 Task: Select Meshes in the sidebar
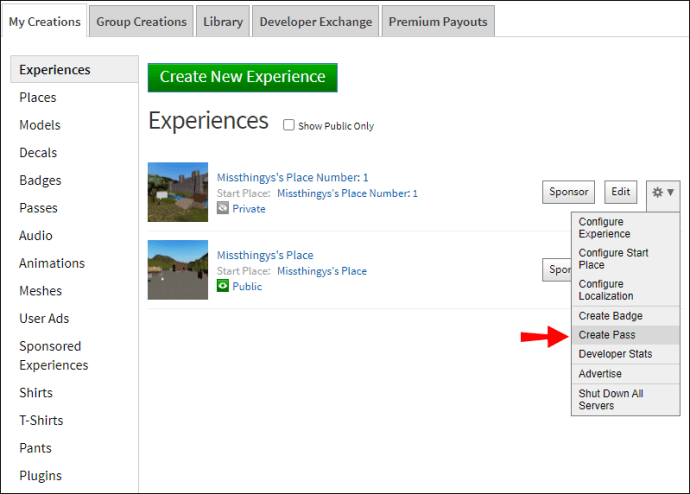pos(40,291)
